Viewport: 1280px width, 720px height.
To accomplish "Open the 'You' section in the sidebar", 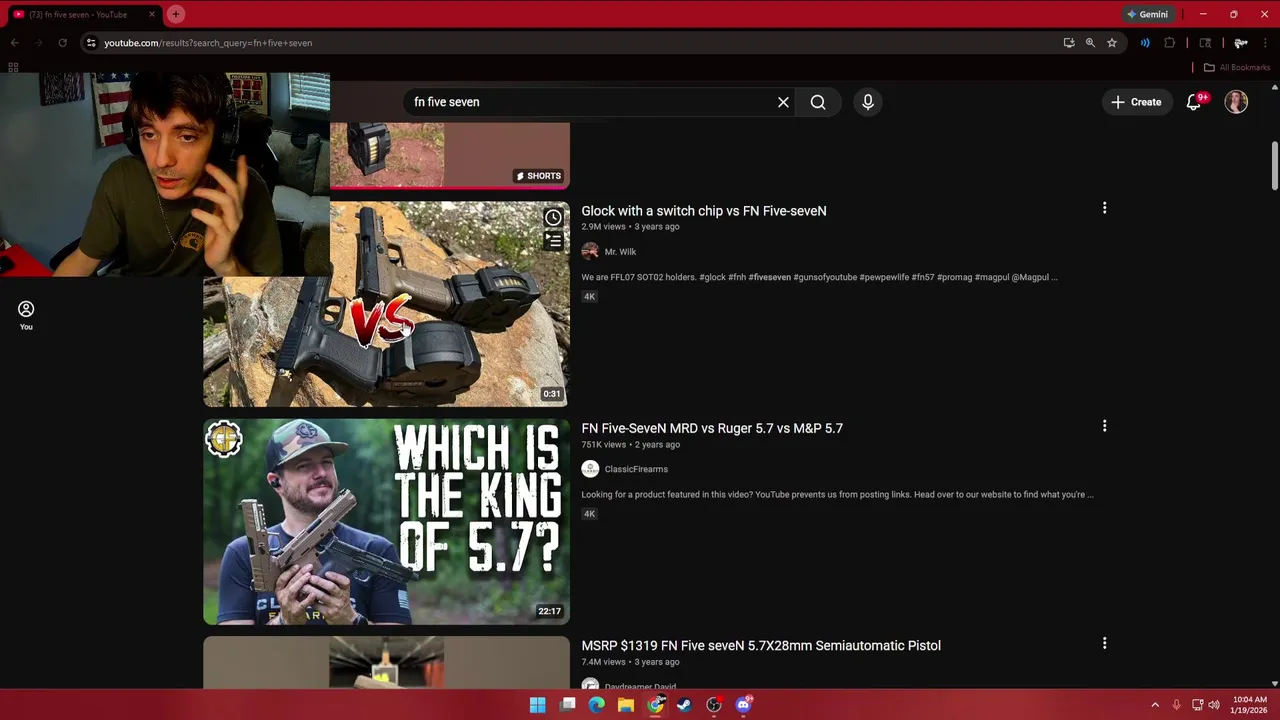I will 26,315.
